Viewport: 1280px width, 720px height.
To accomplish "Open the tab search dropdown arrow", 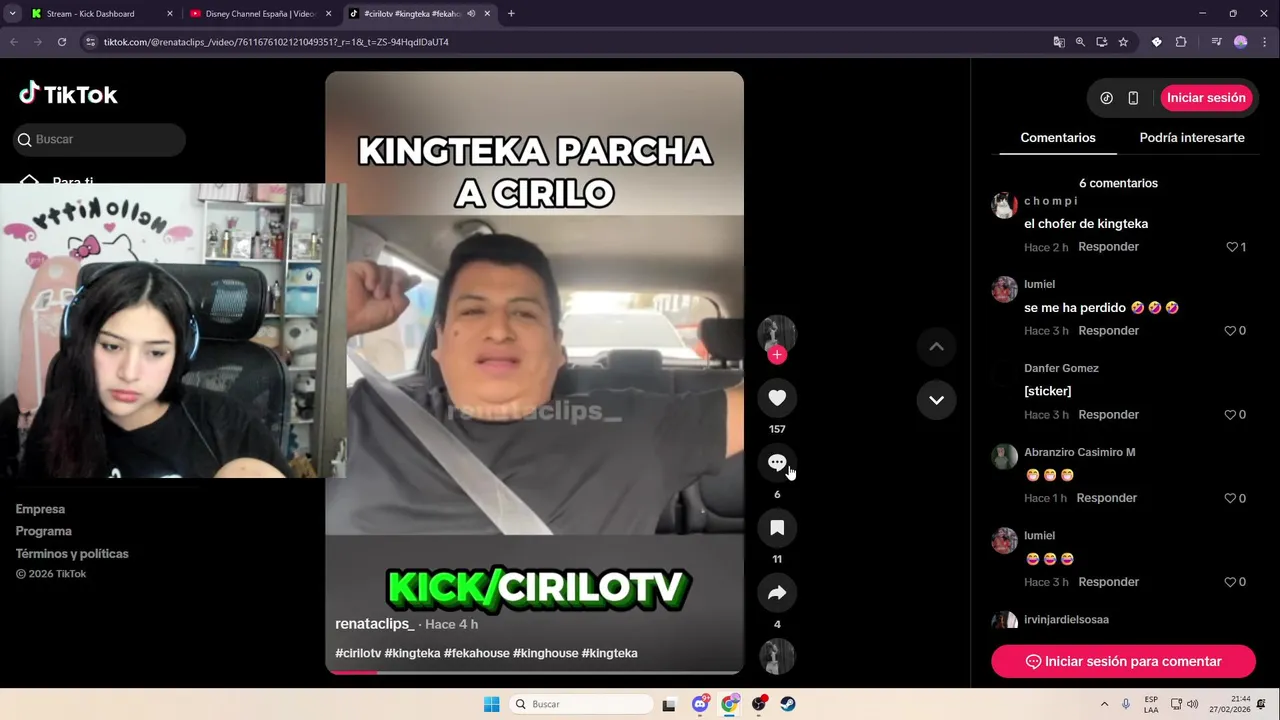I will 10,14.
